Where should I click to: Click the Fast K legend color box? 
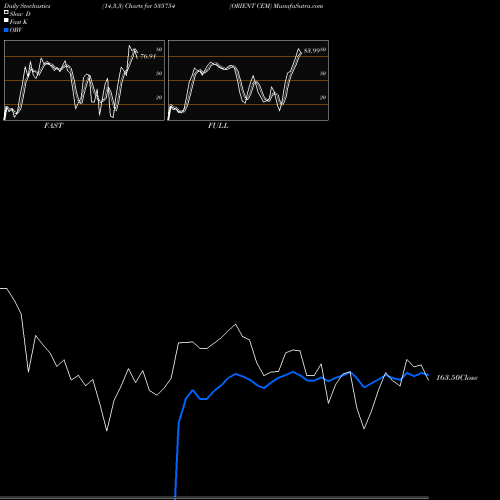(6, 21)
